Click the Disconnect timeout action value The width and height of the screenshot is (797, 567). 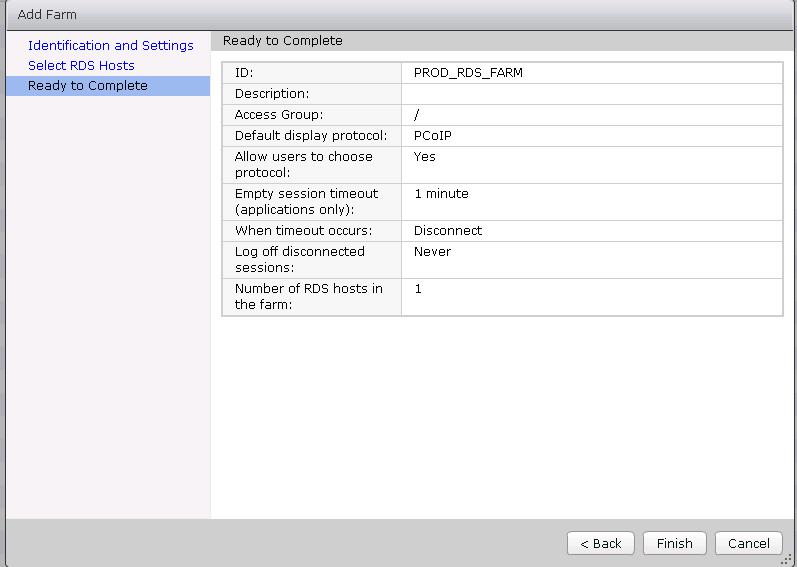447,230
